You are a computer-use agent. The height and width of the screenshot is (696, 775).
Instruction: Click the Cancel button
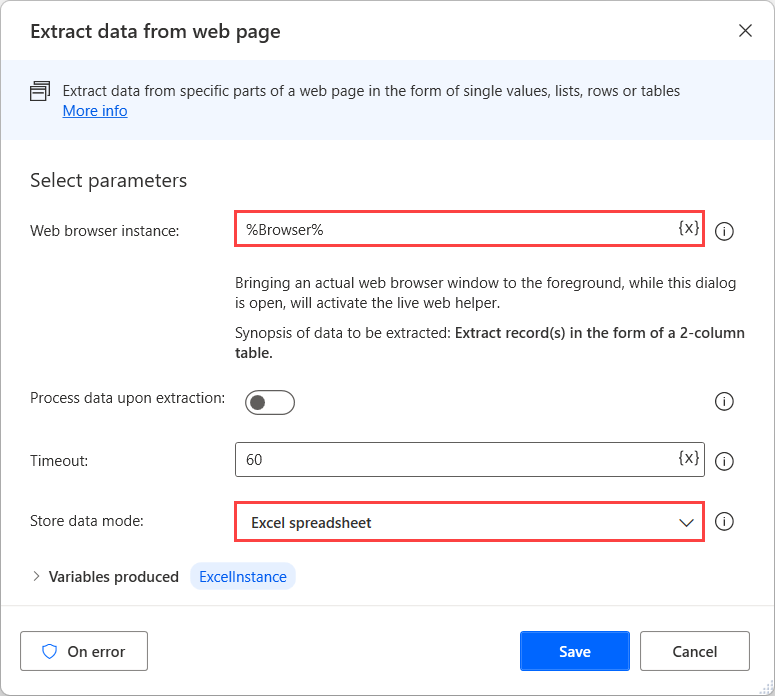(694, 651)
